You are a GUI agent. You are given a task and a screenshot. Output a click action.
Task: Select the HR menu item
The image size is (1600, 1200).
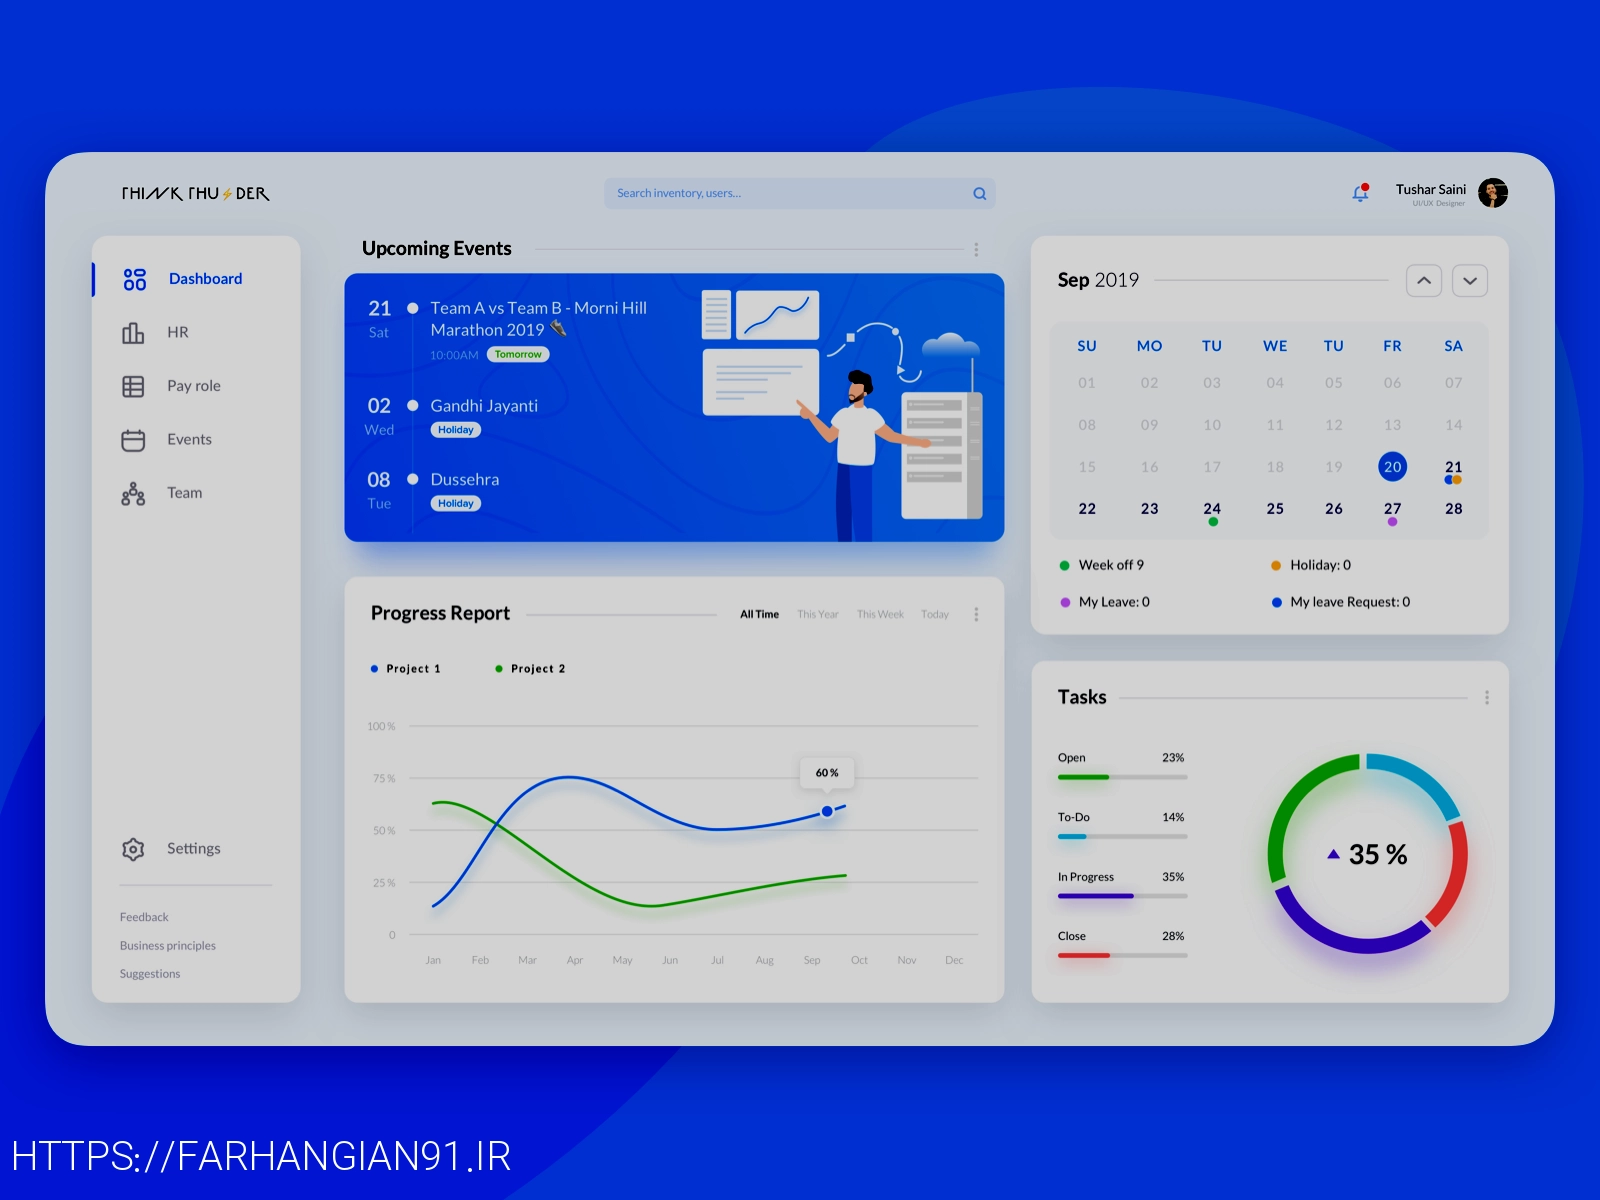pos(178,332)
